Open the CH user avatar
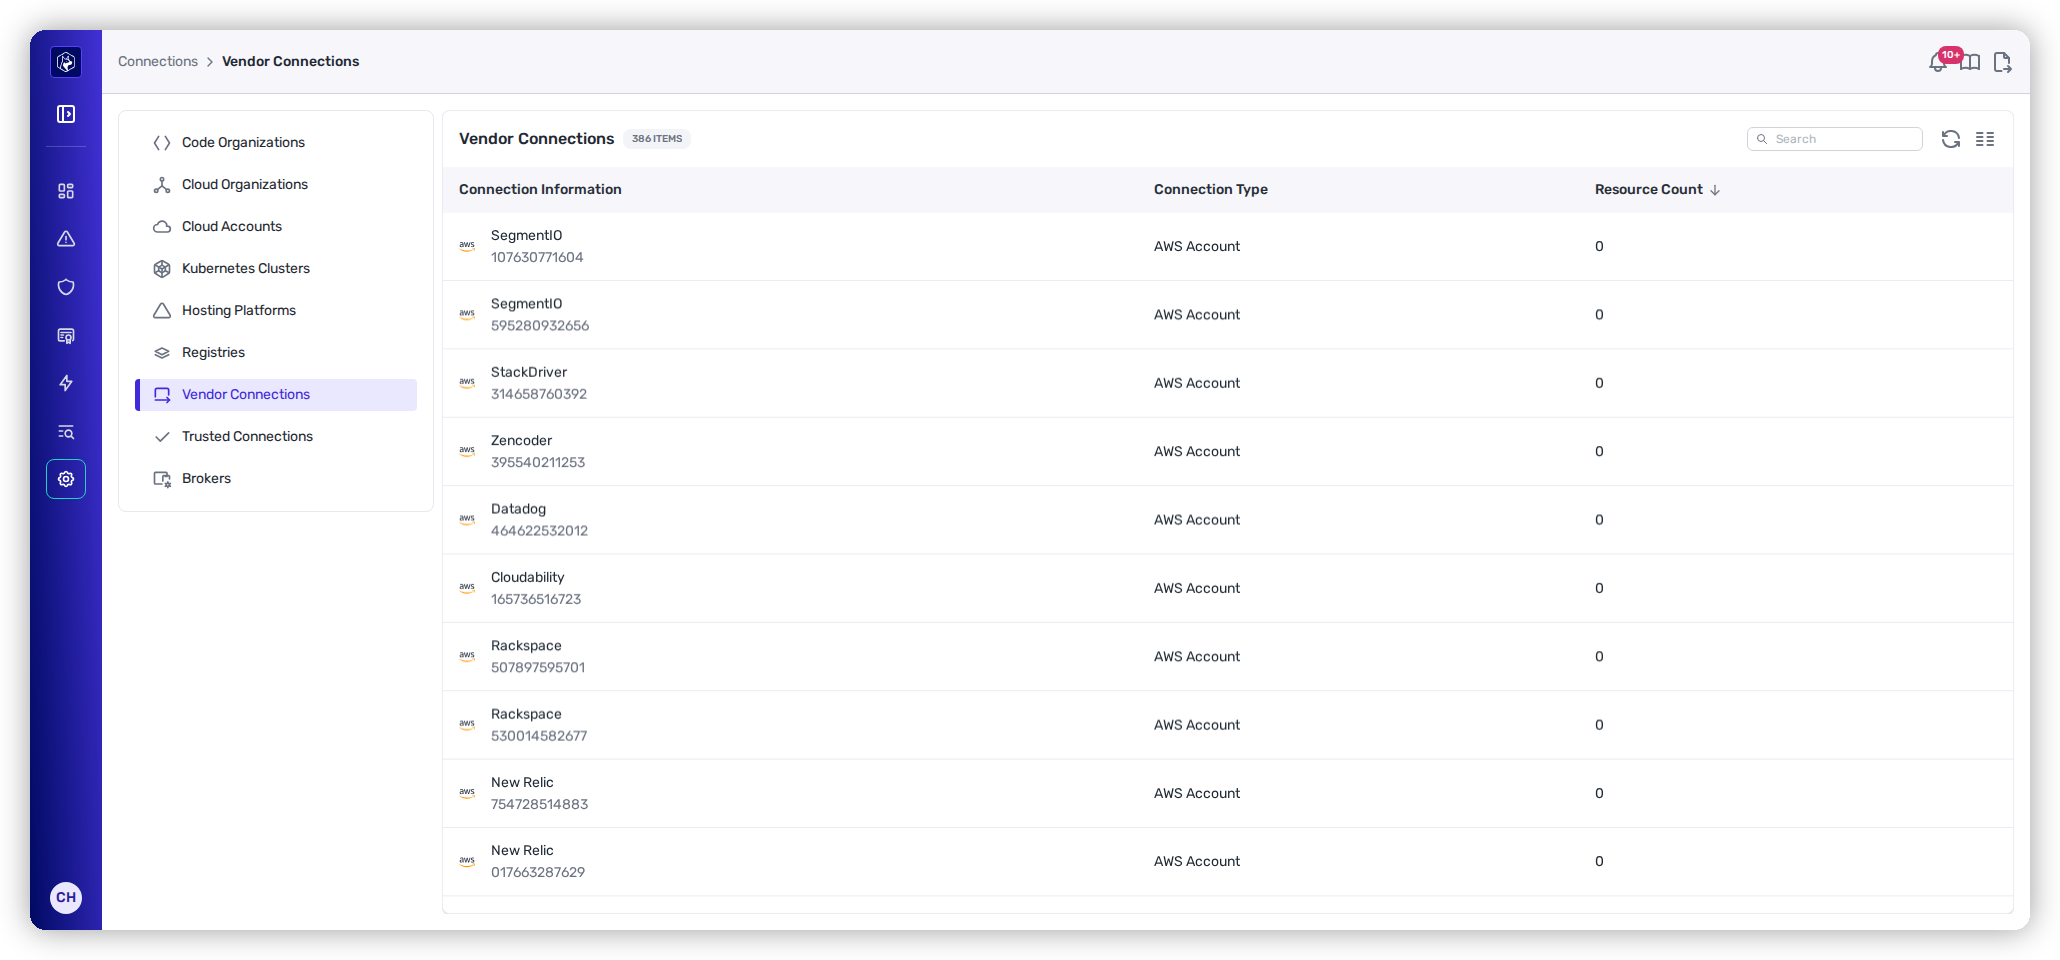2060x960 pixels. point(66,897)
